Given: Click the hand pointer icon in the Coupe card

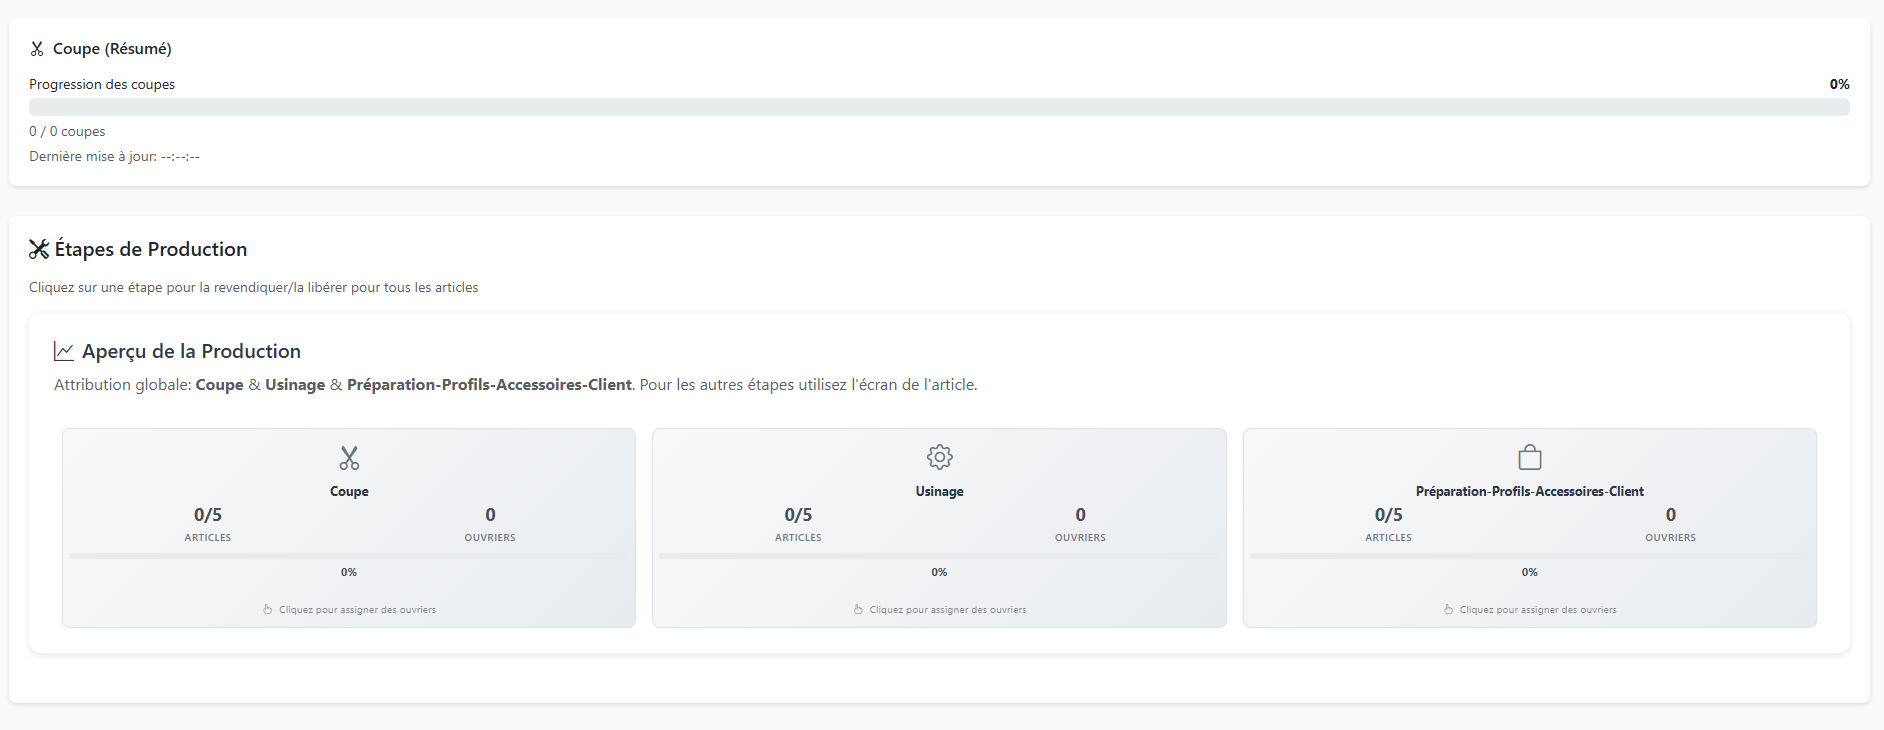Looking at the screenshot, I should click(x=268, y=609).
